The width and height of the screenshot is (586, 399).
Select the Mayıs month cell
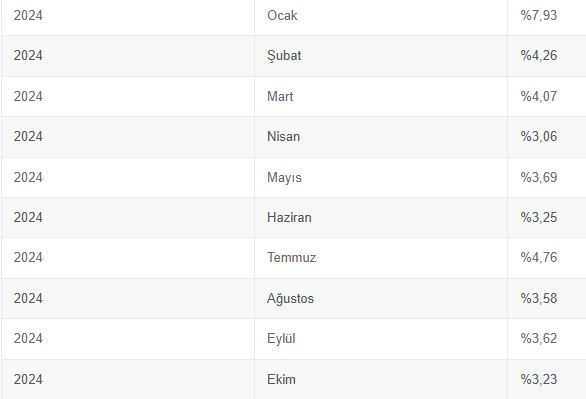(x=381, y=177)
